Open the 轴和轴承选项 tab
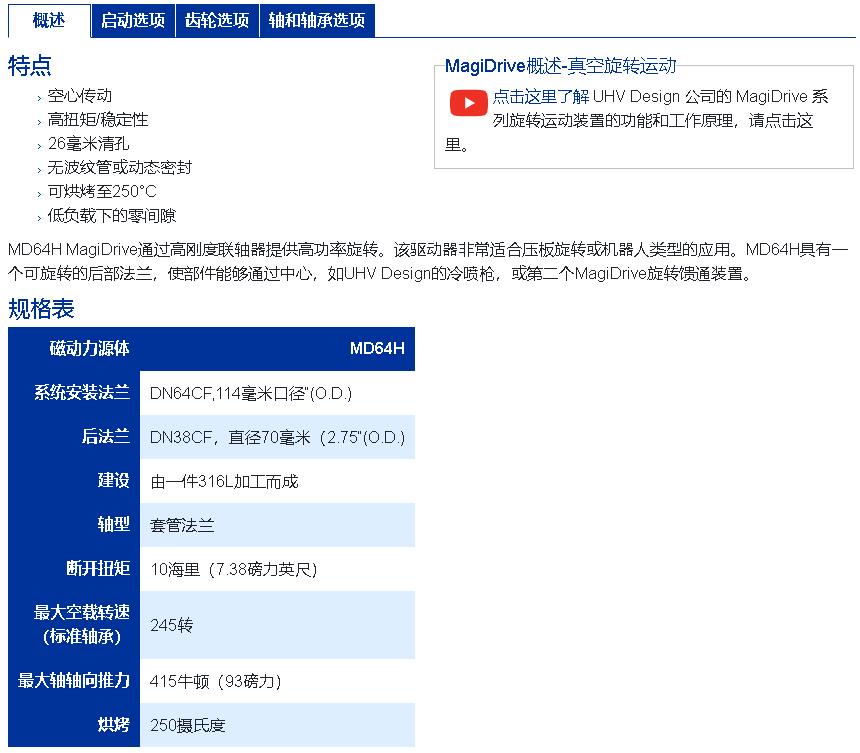This screenshot has height=753, width=860. (317, 20)
